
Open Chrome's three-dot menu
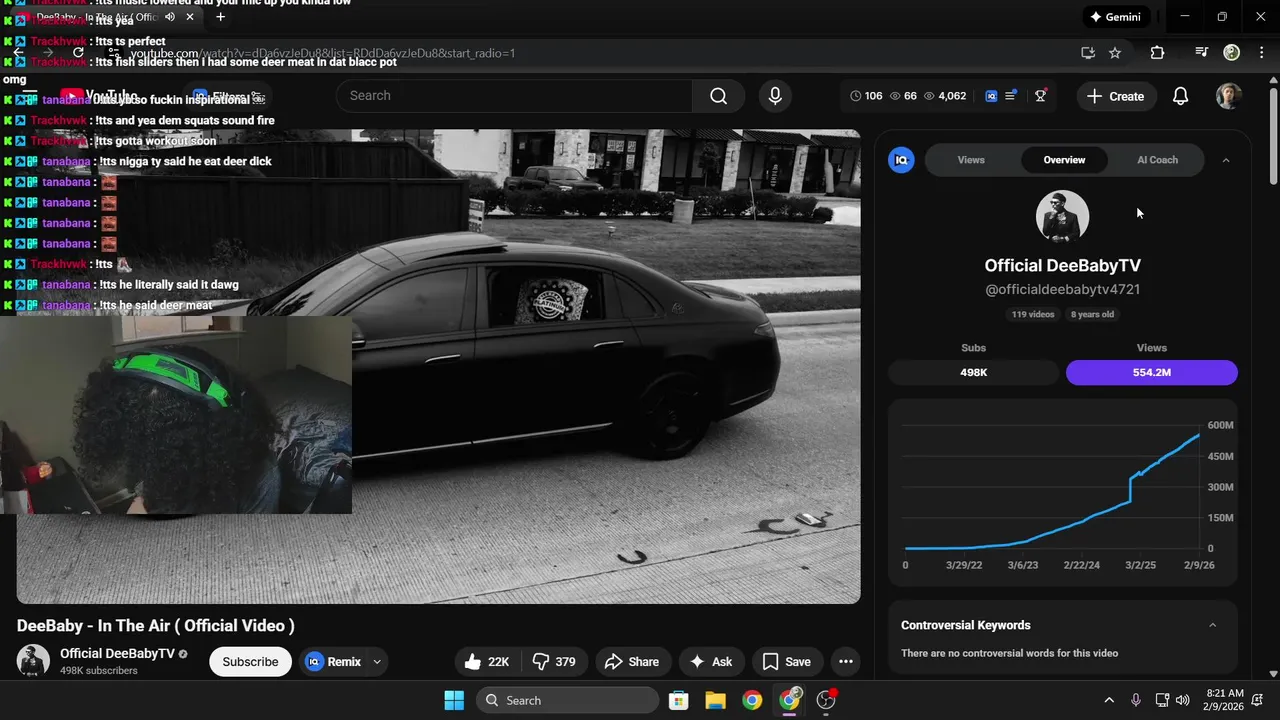click(x=1262, y=53)
